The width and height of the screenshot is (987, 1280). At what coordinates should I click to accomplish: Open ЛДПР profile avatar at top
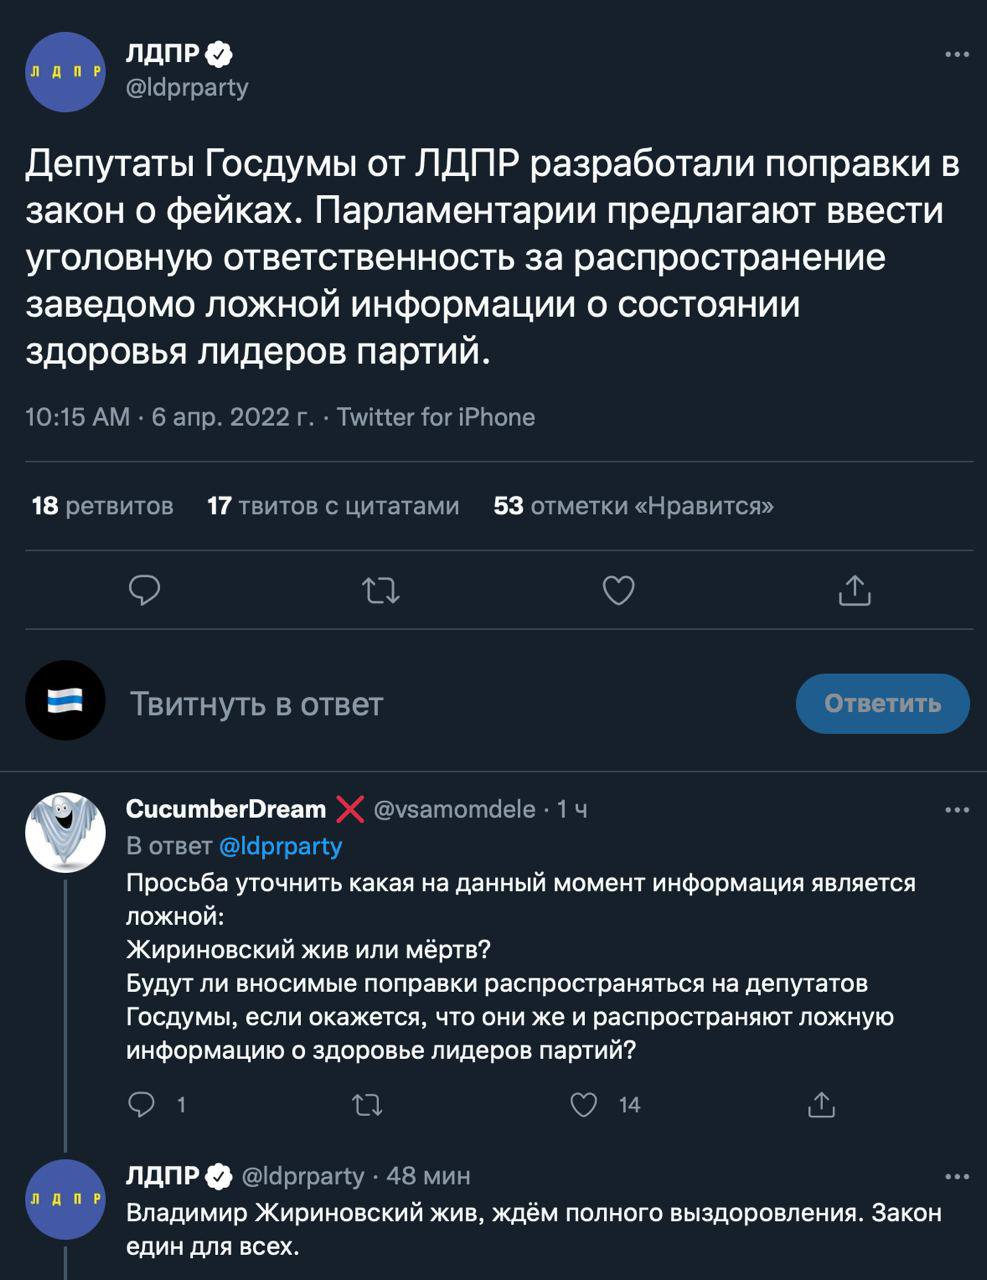[65, 72]
